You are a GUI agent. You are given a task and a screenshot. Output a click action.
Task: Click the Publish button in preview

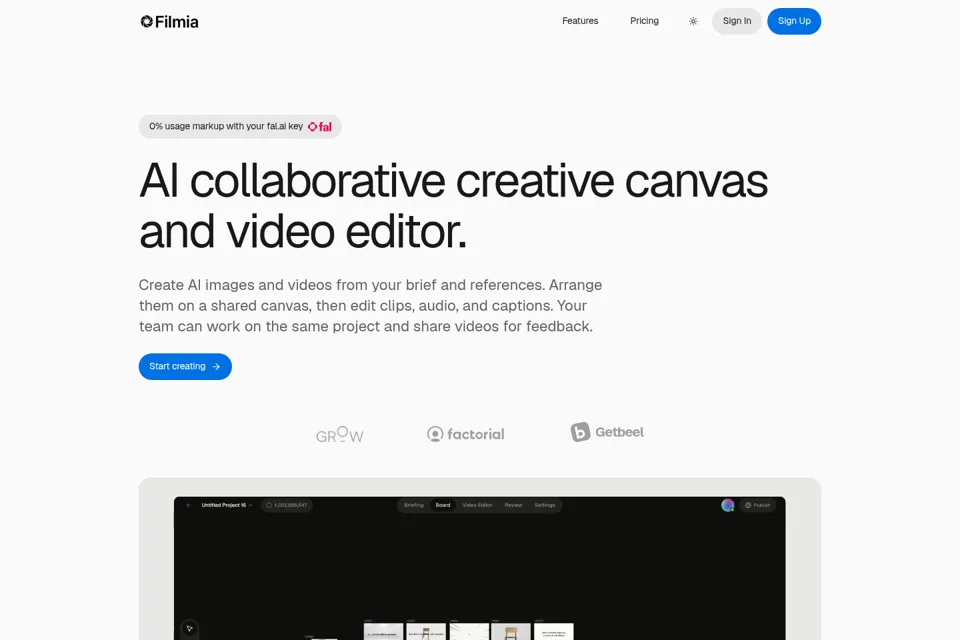coord(758,505)
